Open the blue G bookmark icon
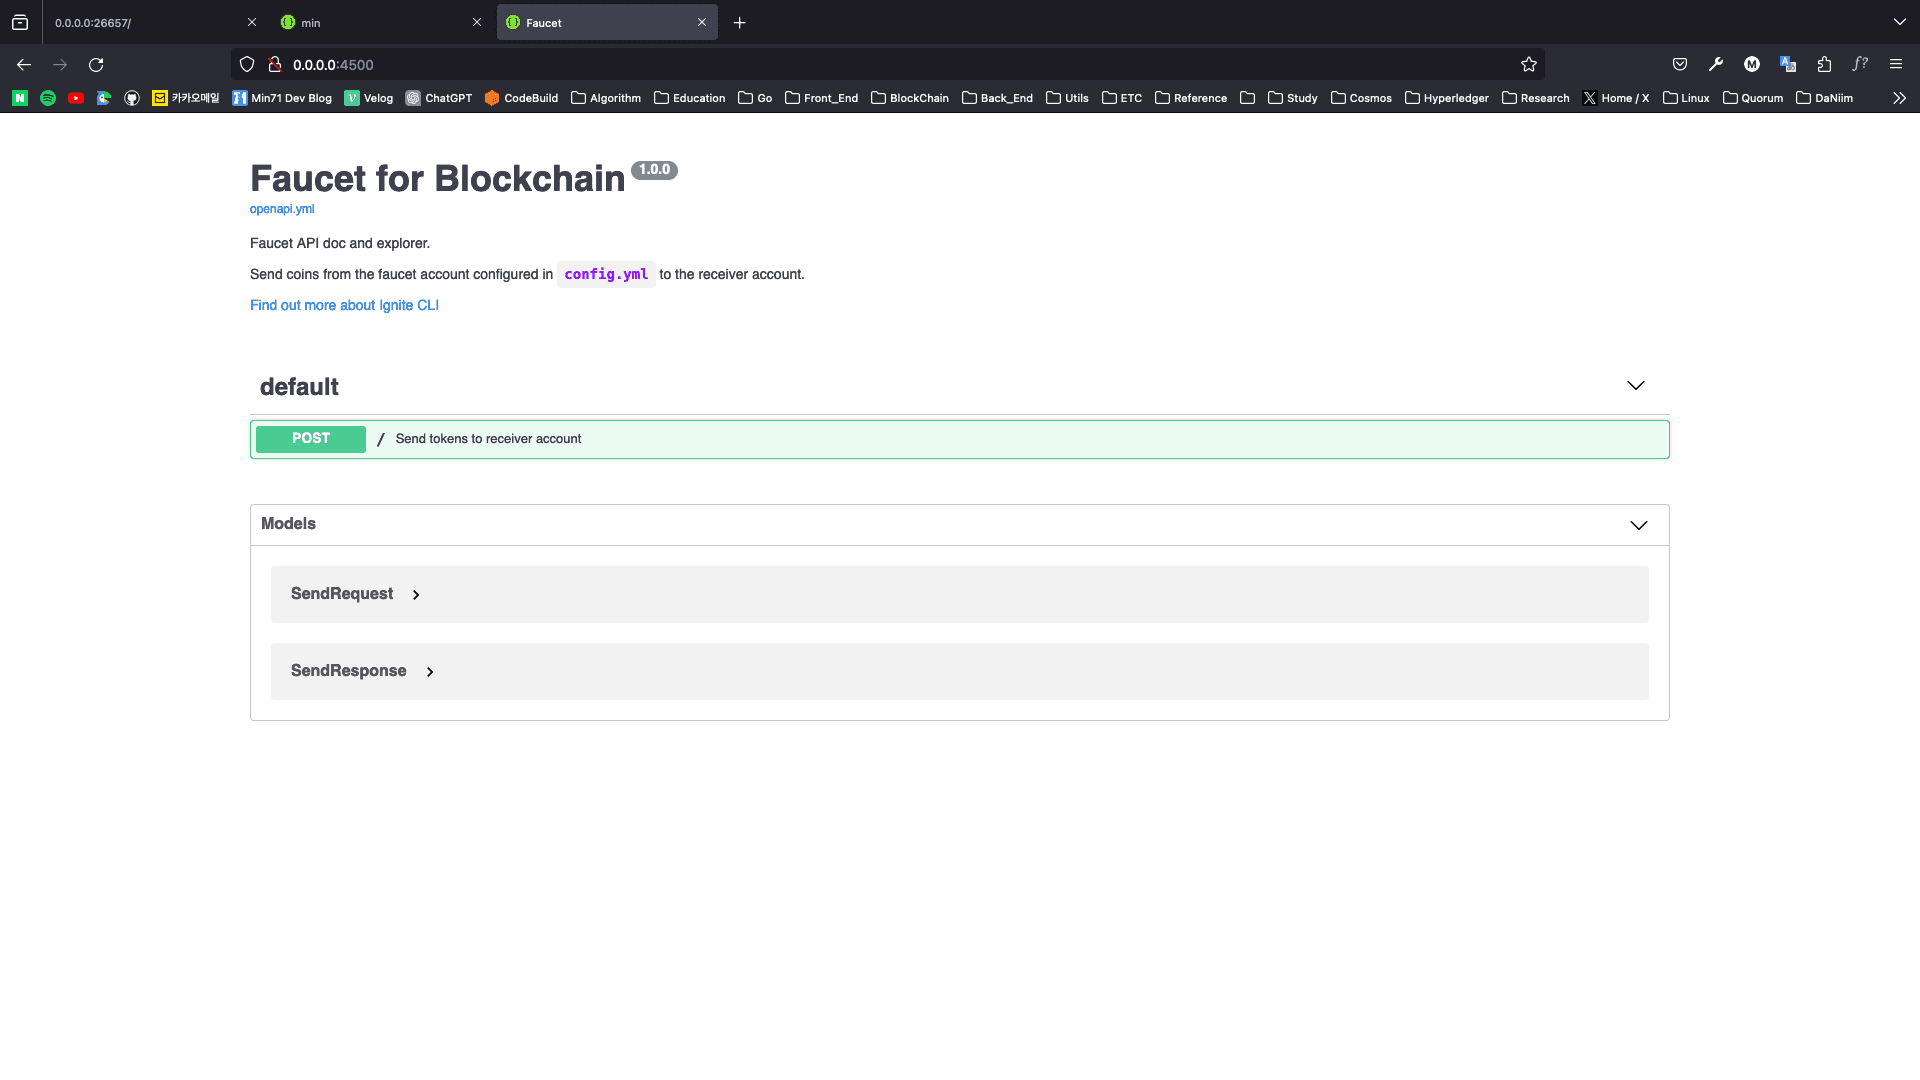 104,98
